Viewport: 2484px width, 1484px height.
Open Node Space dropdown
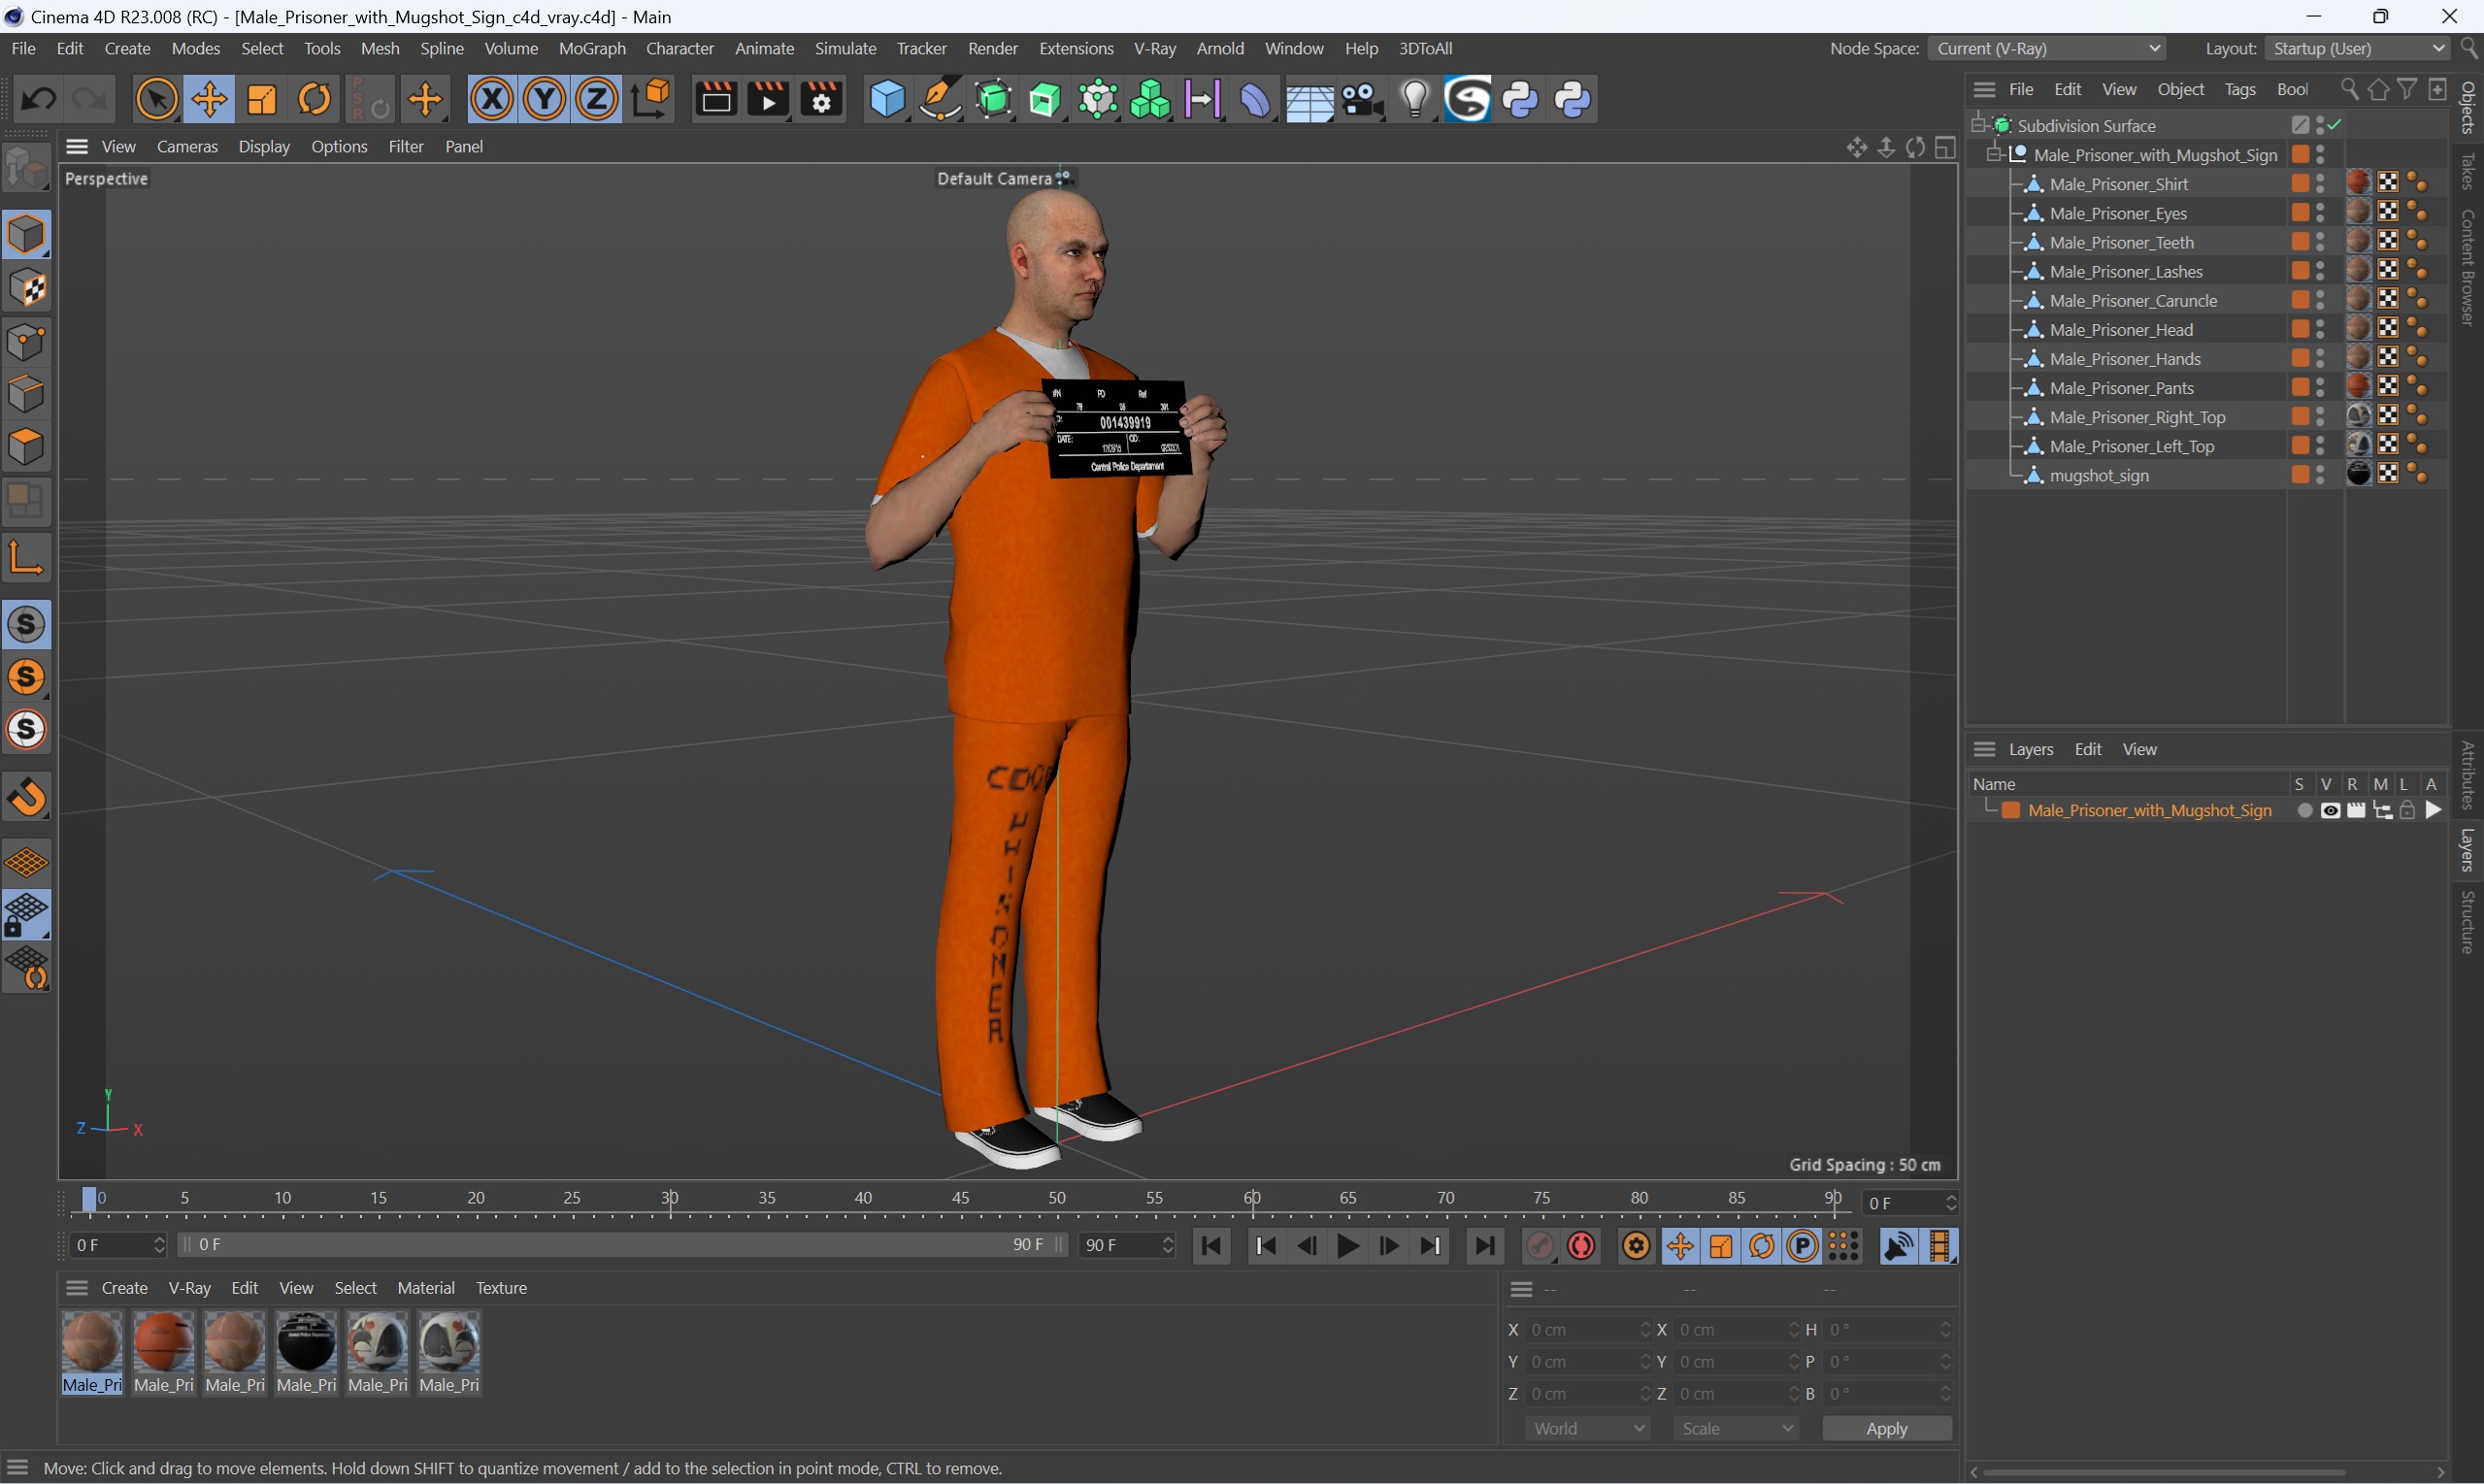[2047, 48]
